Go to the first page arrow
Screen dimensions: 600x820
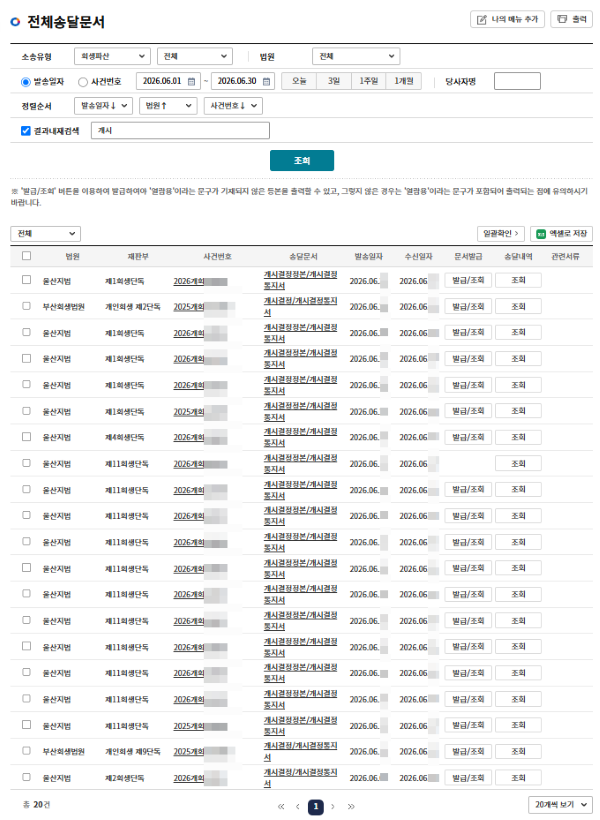tap(281, 806)
